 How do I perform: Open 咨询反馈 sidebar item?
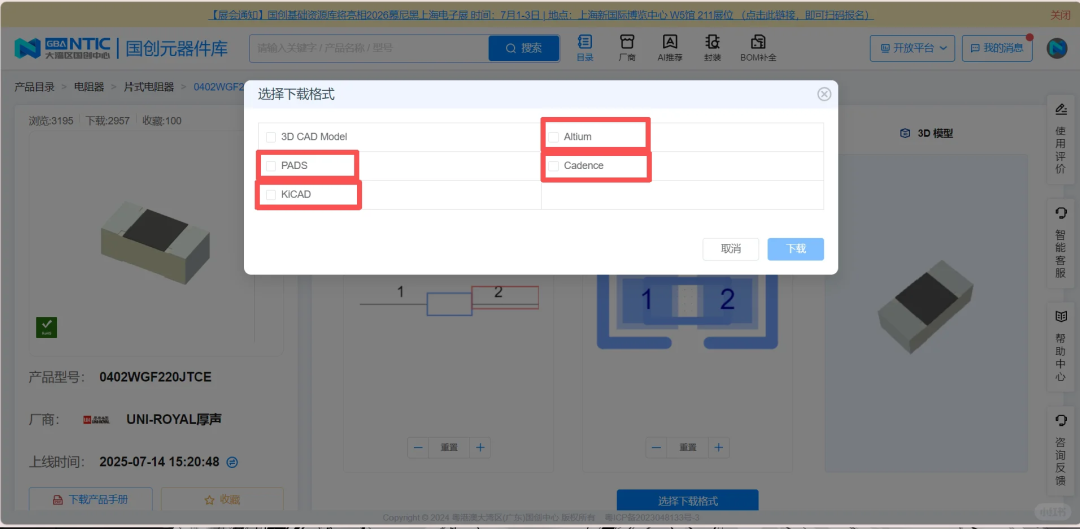tap(1060, 450)
